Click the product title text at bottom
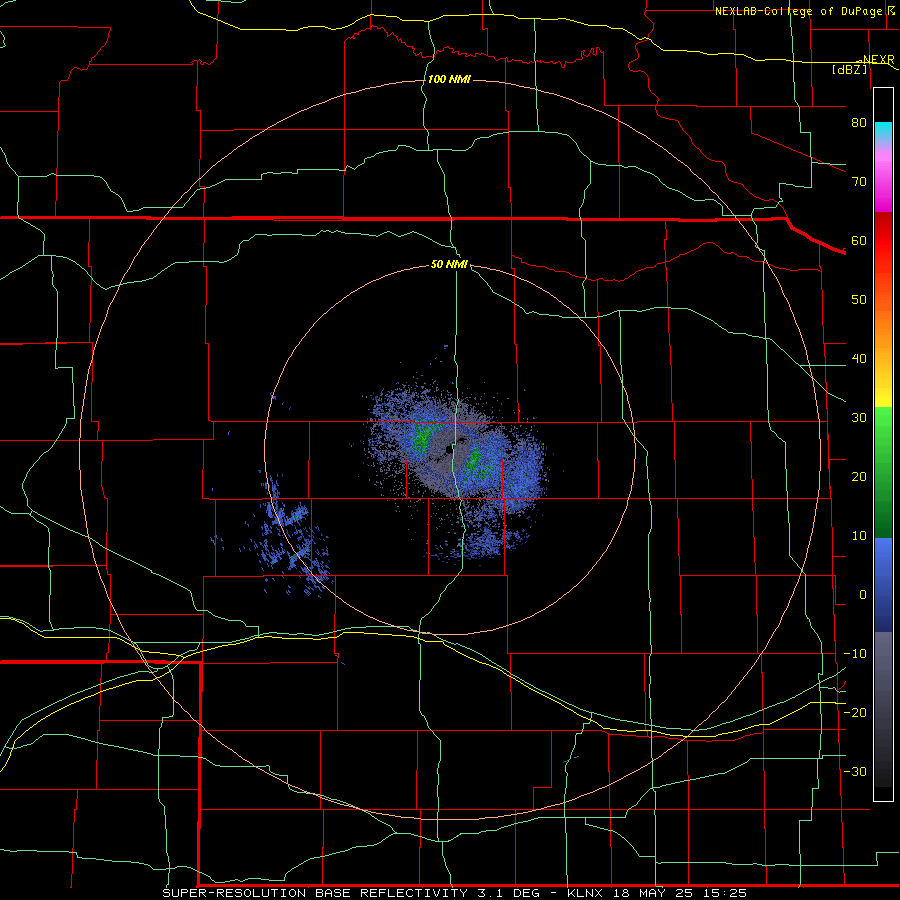The height and width of the screenshot is (900, 900). [455, 893]
